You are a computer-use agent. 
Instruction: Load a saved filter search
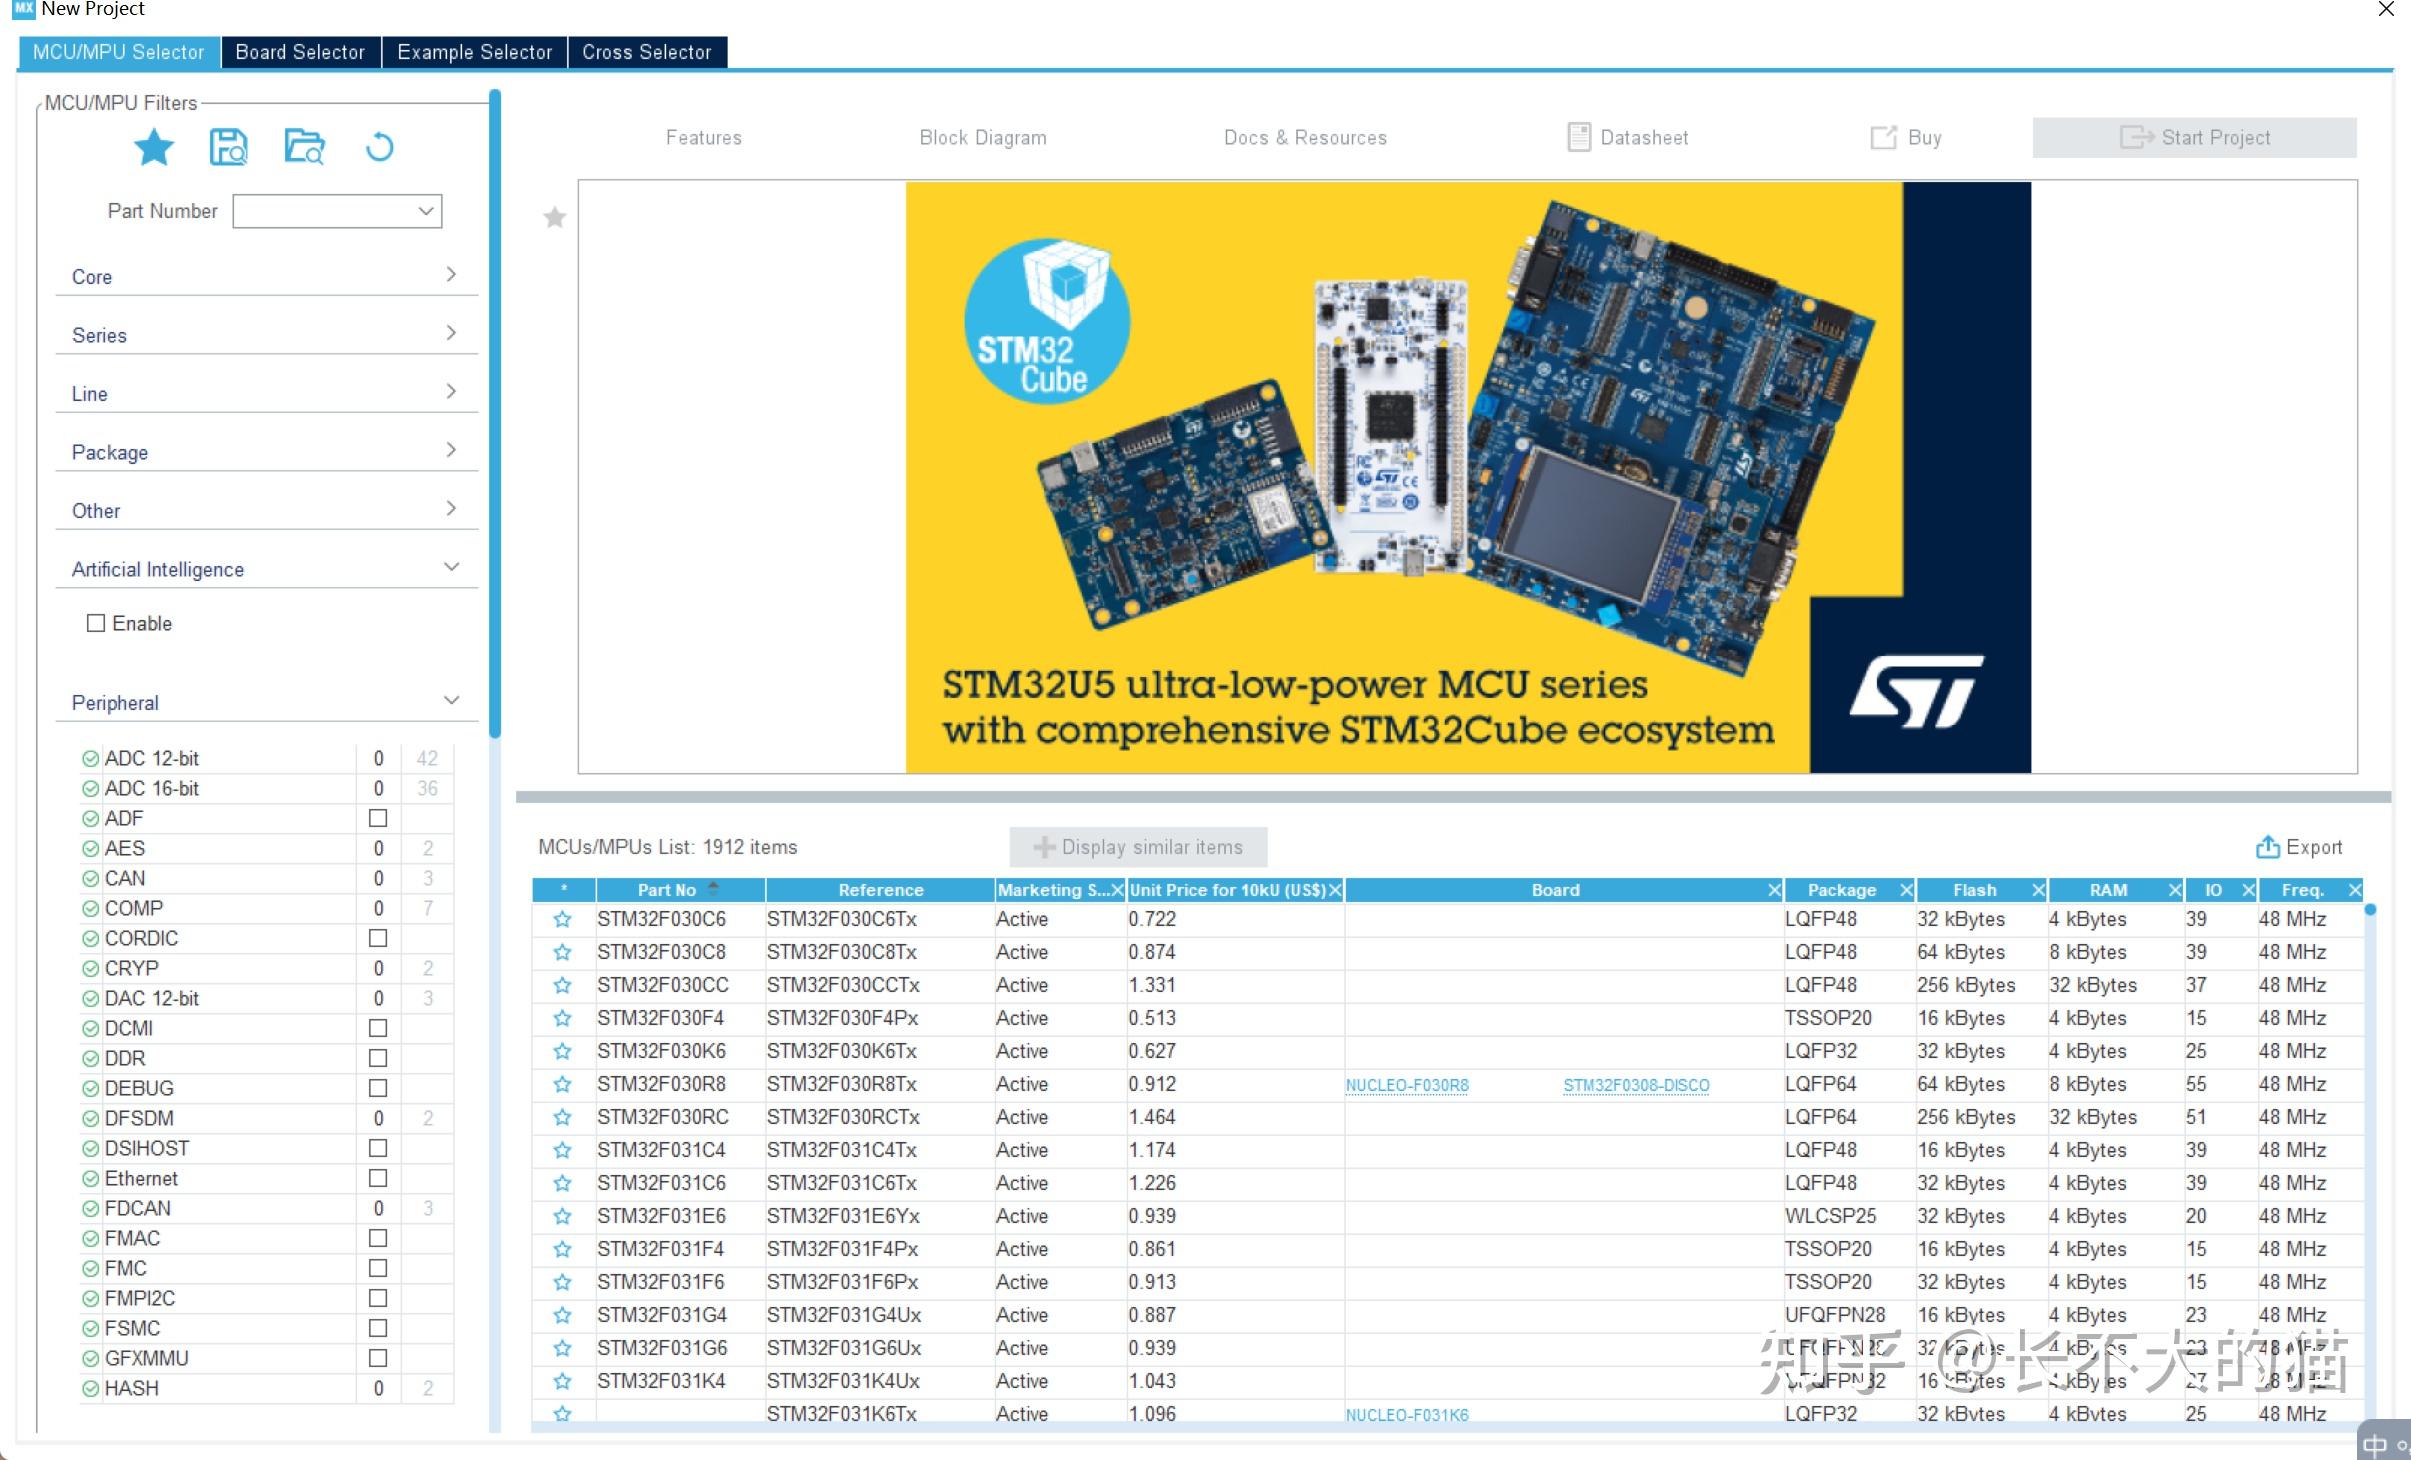(303, 147)
